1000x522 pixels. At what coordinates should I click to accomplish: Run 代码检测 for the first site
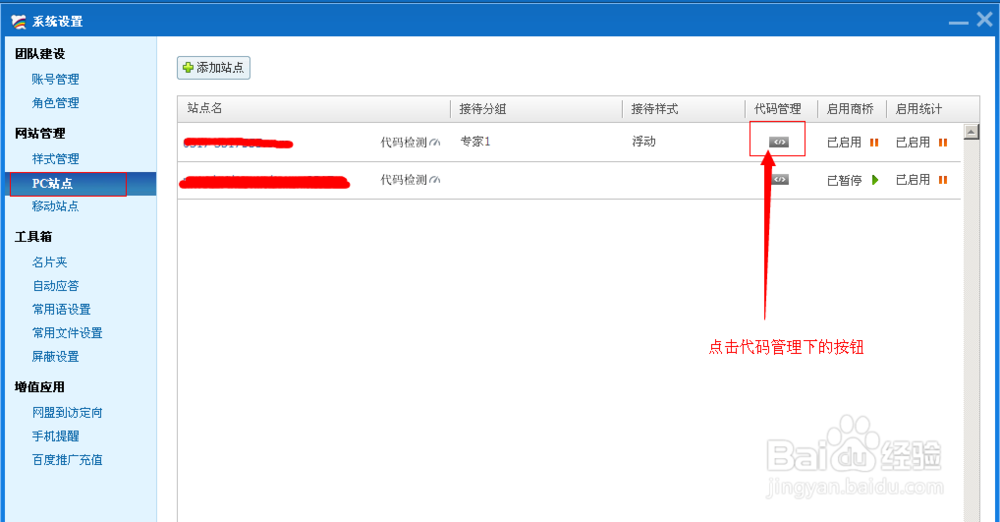[x=410, y=142]
